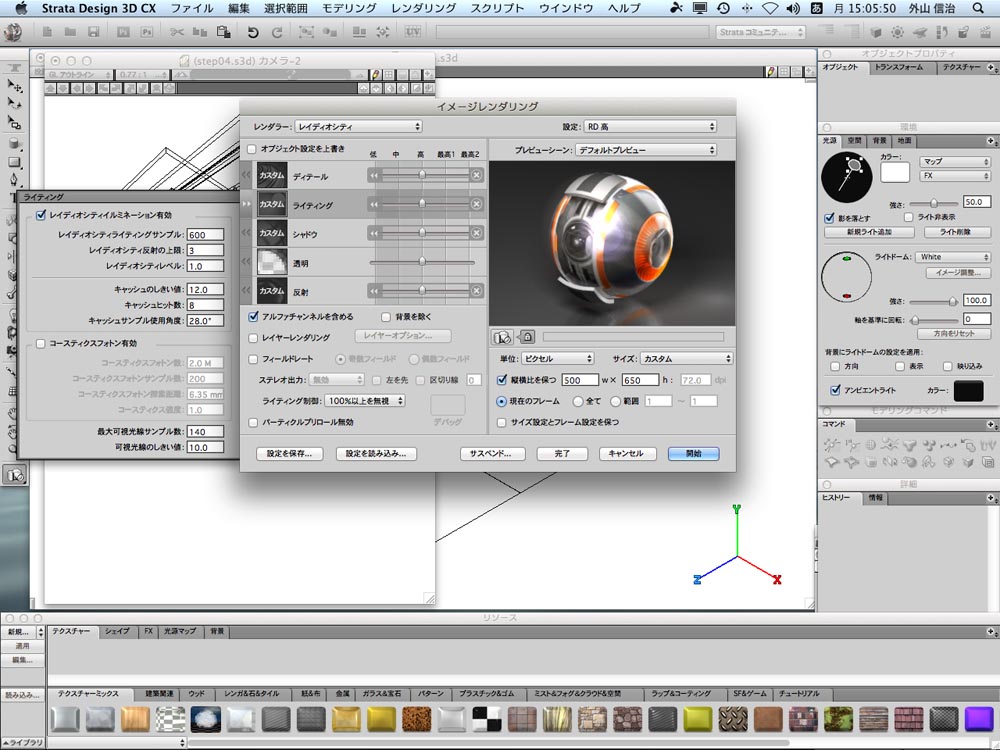Uncheck アルファチャンネルを含める checkbox

pyautogui.click(x=253, y=316)
